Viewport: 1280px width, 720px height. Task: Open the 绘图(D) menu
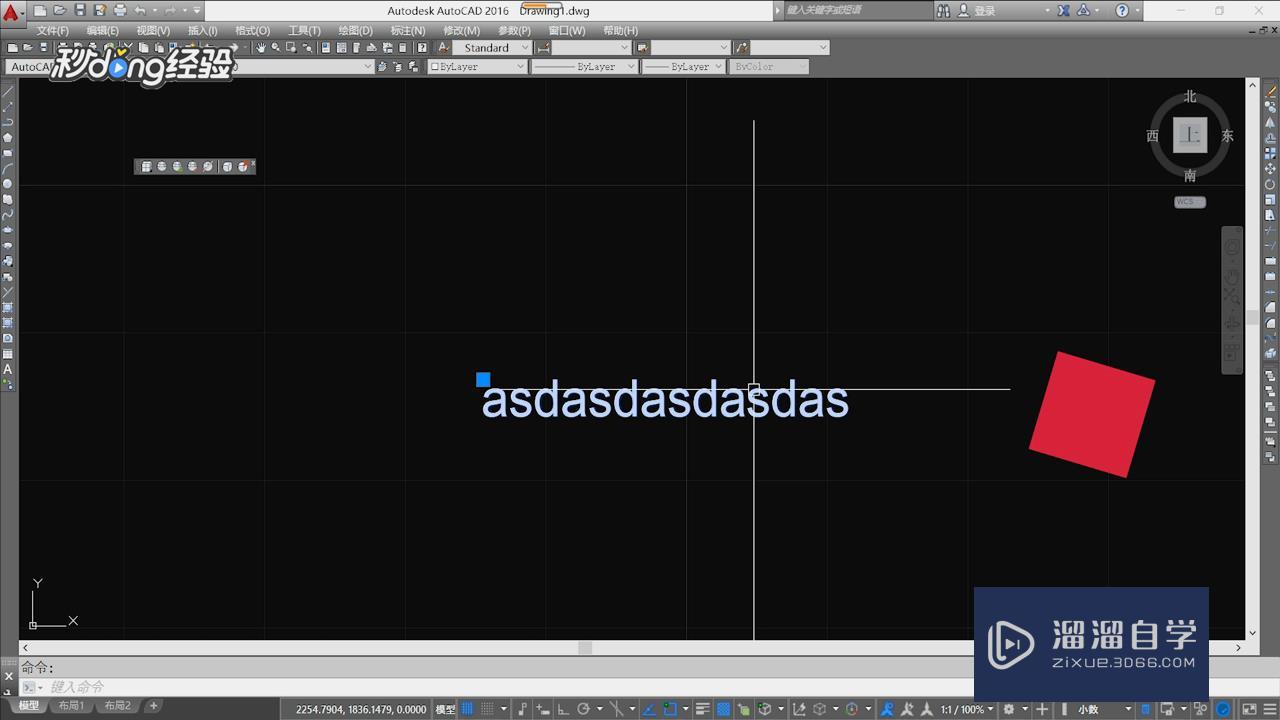[355, 31]
